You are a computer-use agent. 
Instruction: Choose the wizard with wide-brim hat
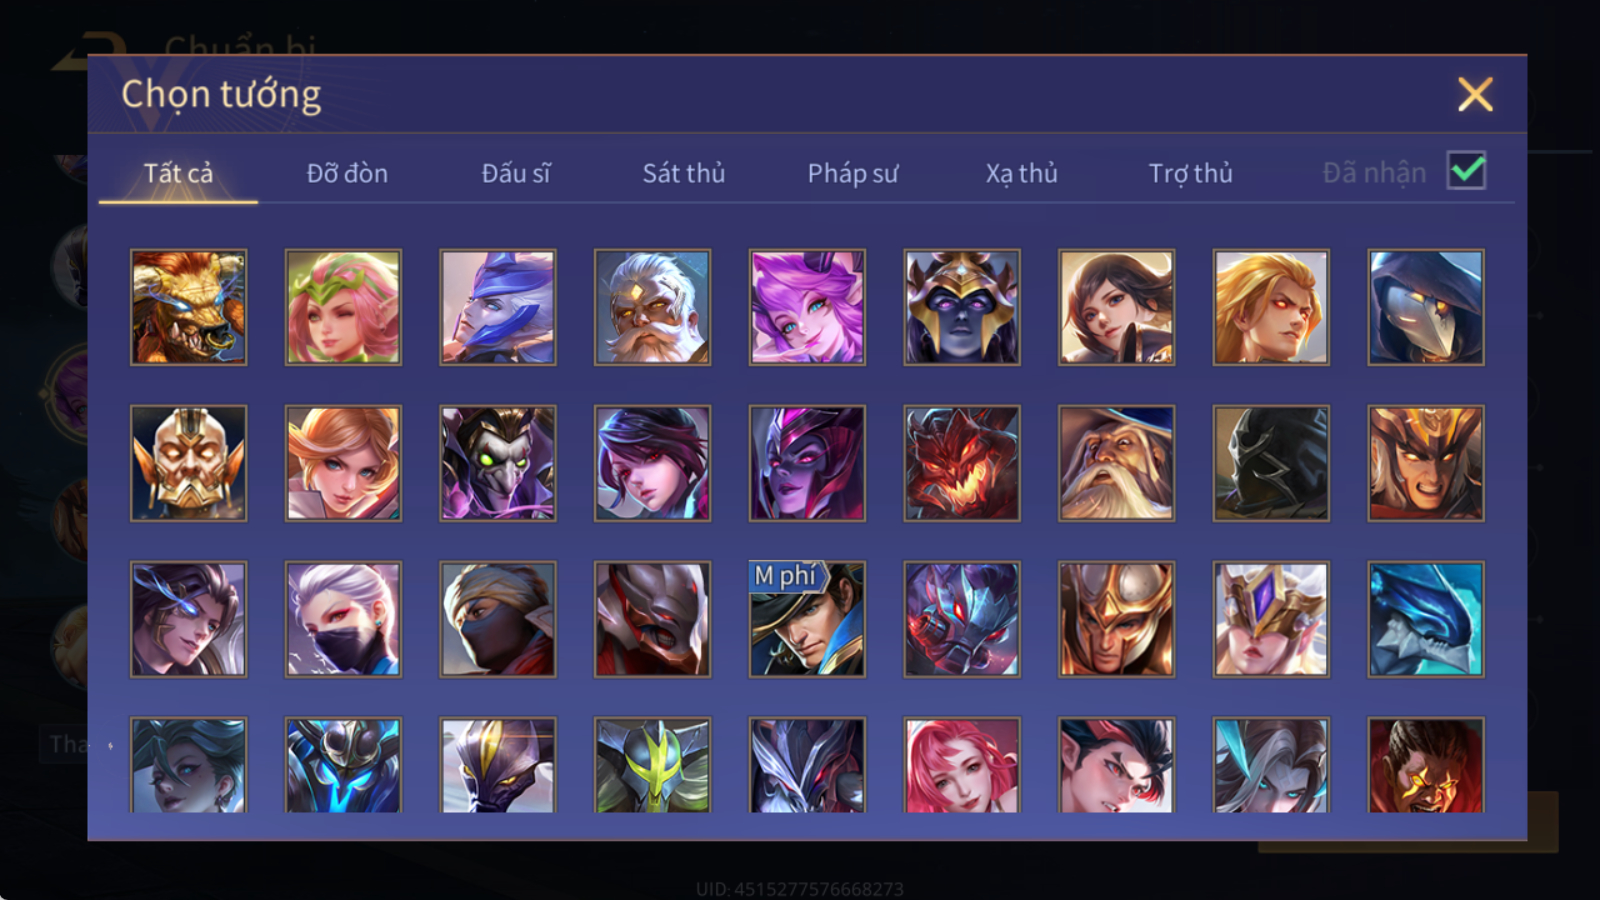click(1116, 463)
